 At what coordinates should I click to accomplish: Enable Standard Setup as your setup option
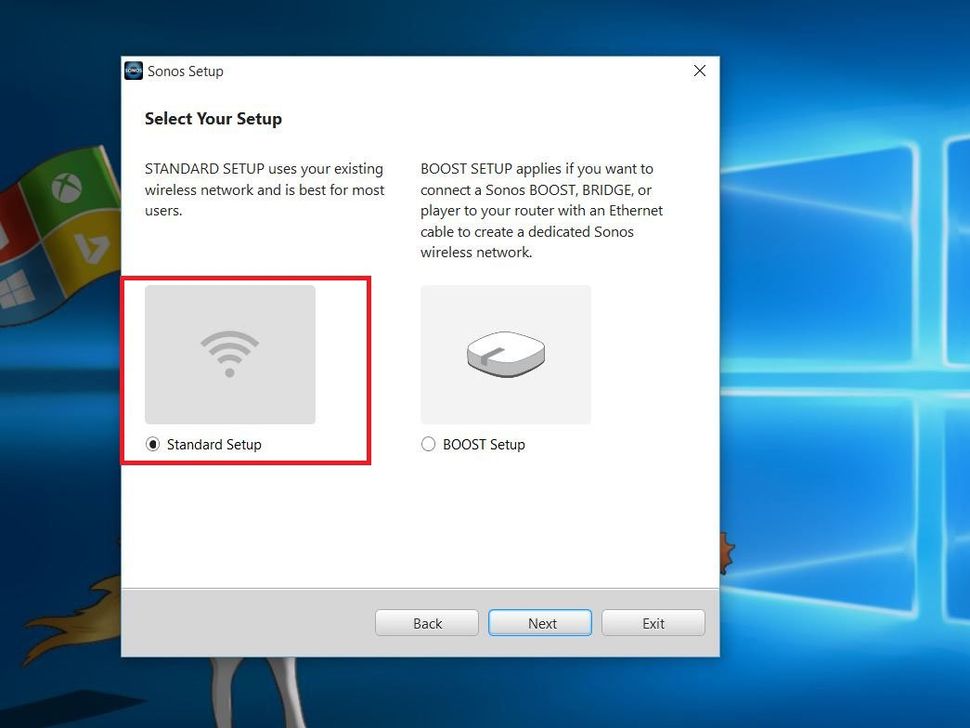(155, 444)
